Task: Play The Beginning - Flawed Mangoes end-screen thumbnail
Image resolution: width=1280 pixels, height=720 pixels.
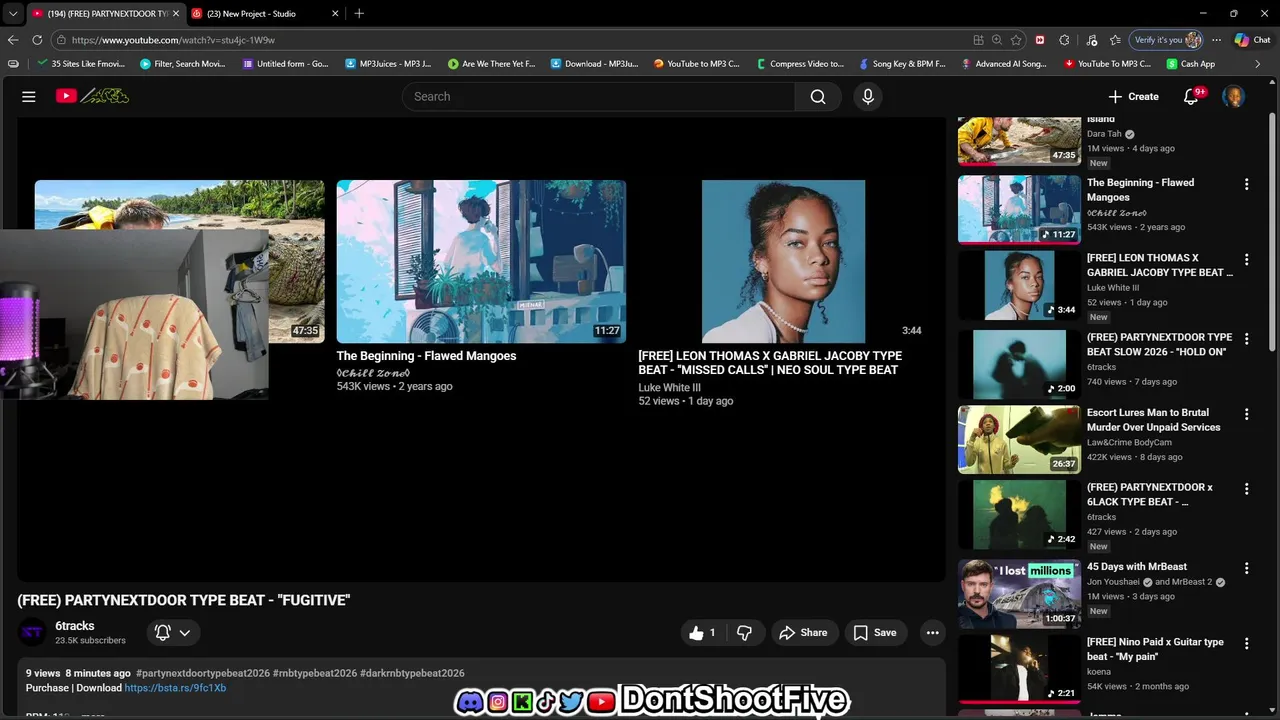Action: coord(481,261)
